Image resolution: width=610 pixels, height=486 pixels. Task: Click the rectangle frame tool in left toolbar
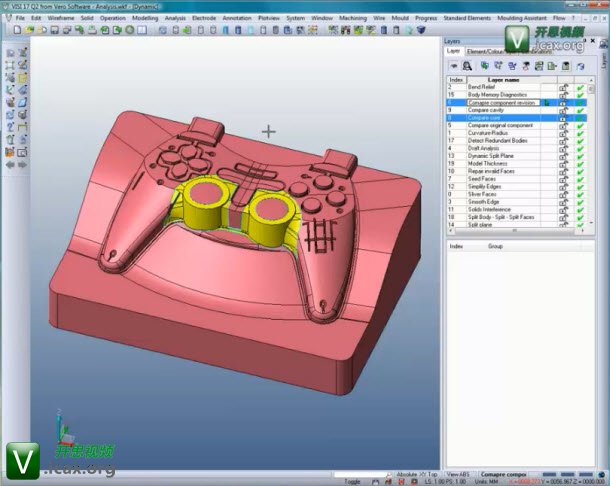(x=10, y=65)
